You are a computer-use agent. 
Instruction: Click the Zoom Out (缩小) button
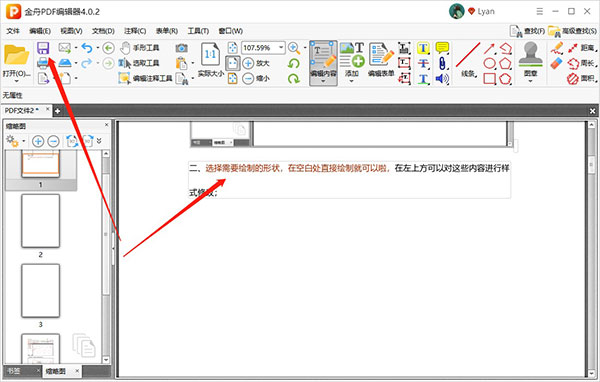pyautogui.click(x=256, y=78)
